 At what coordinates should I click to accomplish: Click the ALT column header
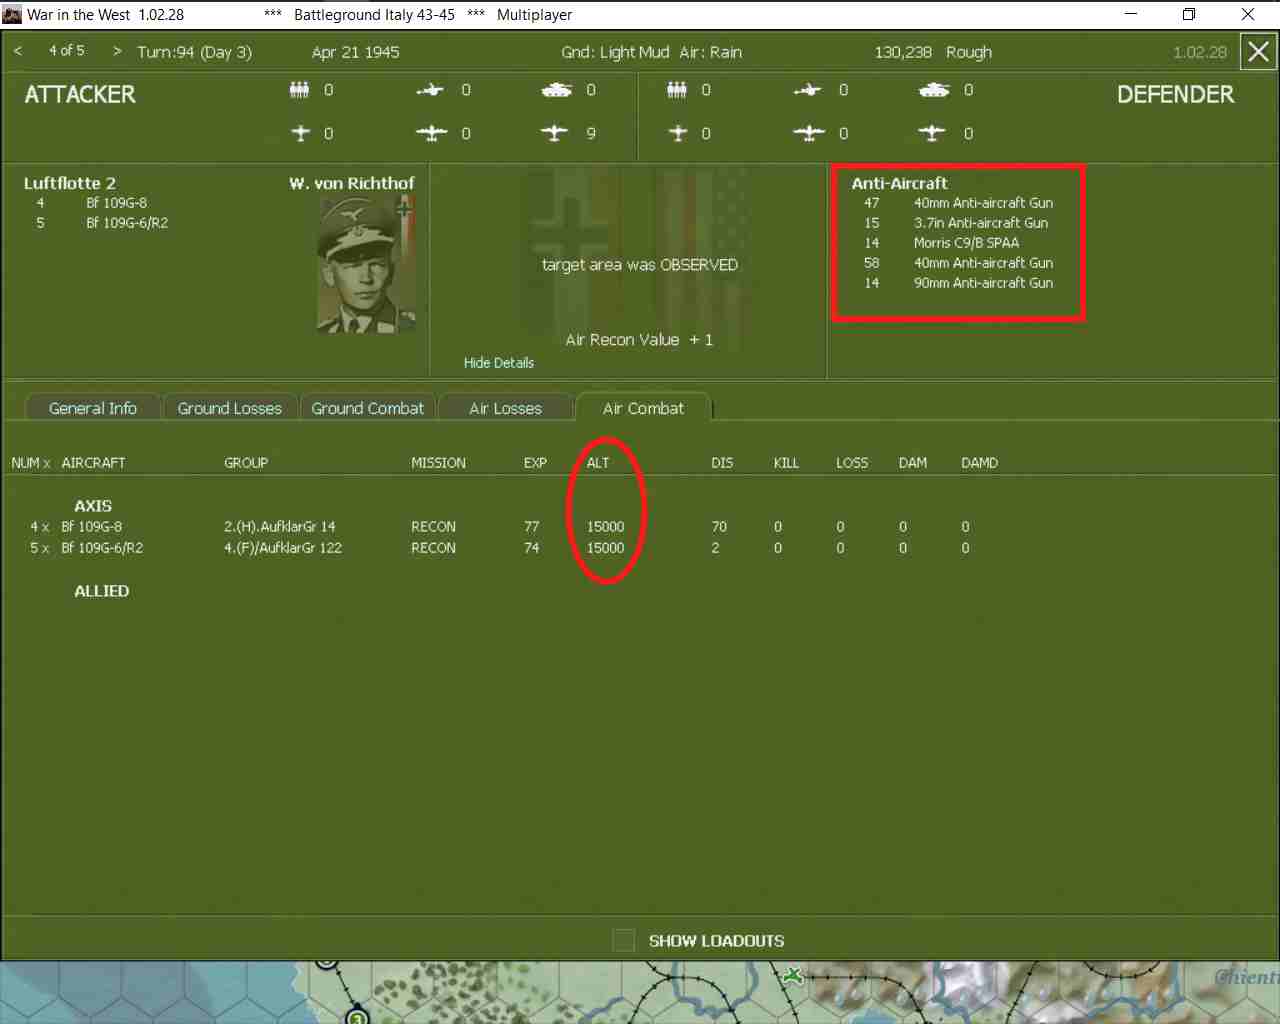tap(598, 463)
